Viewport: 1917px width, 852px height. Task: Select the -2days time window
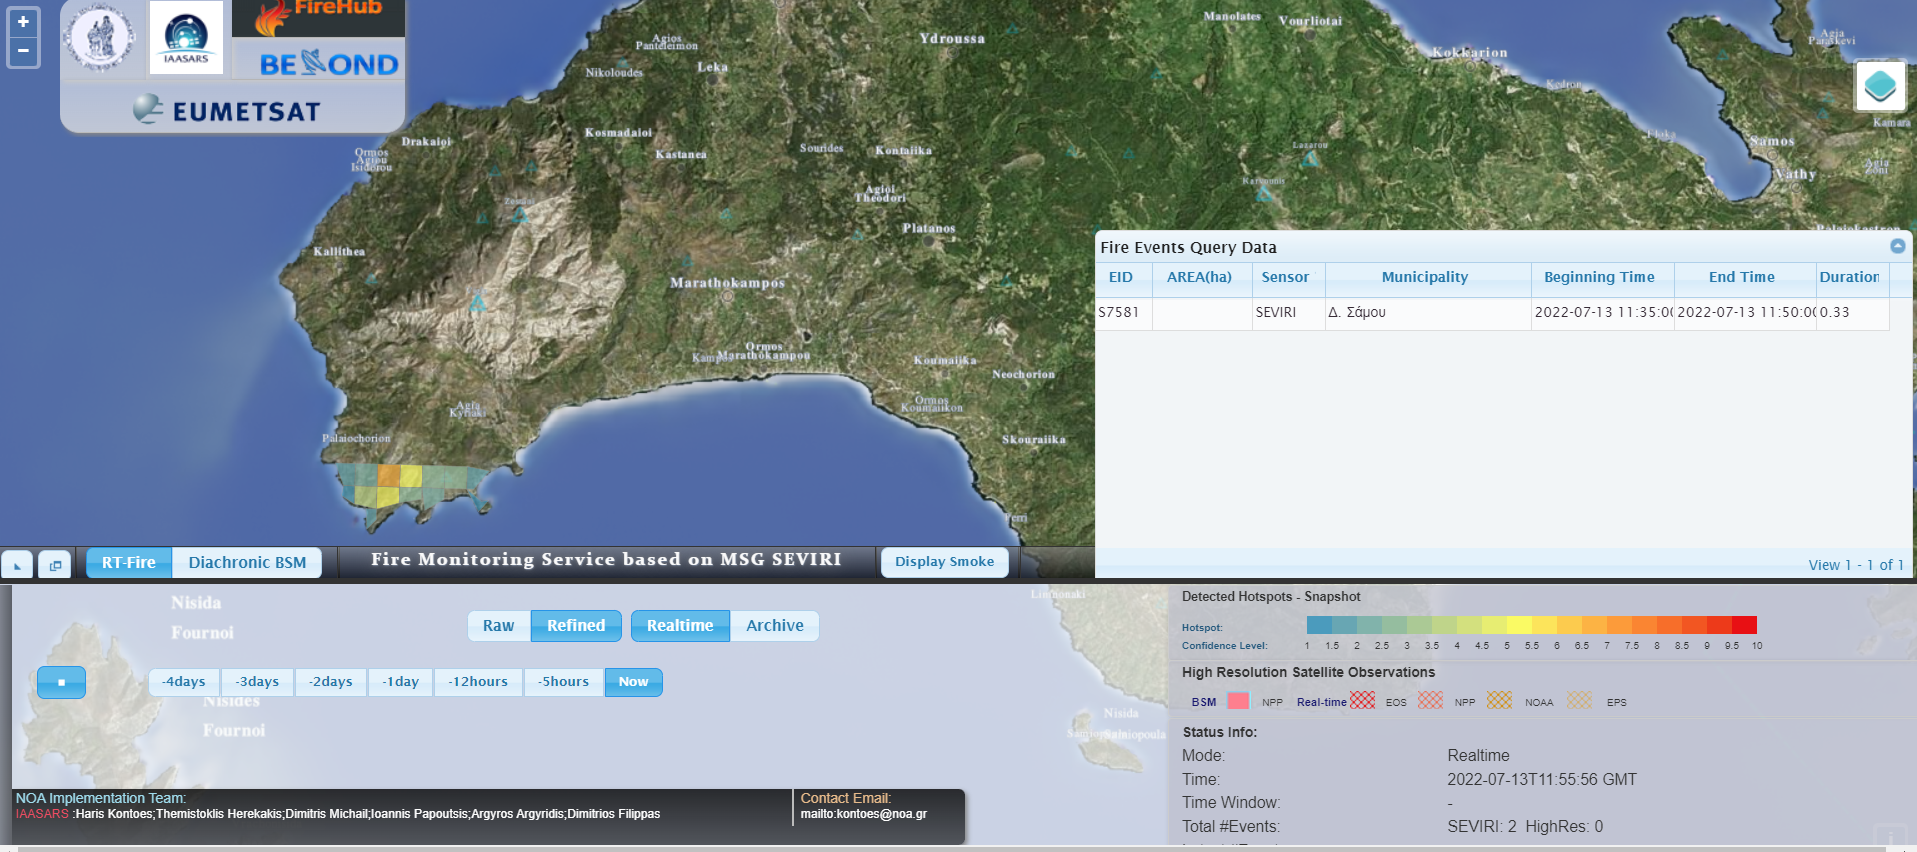pos(331,682)
